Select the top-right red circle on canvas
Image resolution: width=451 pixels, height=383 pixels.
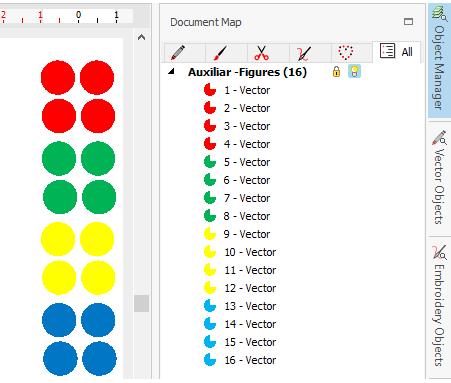click(x=97, y=77)
